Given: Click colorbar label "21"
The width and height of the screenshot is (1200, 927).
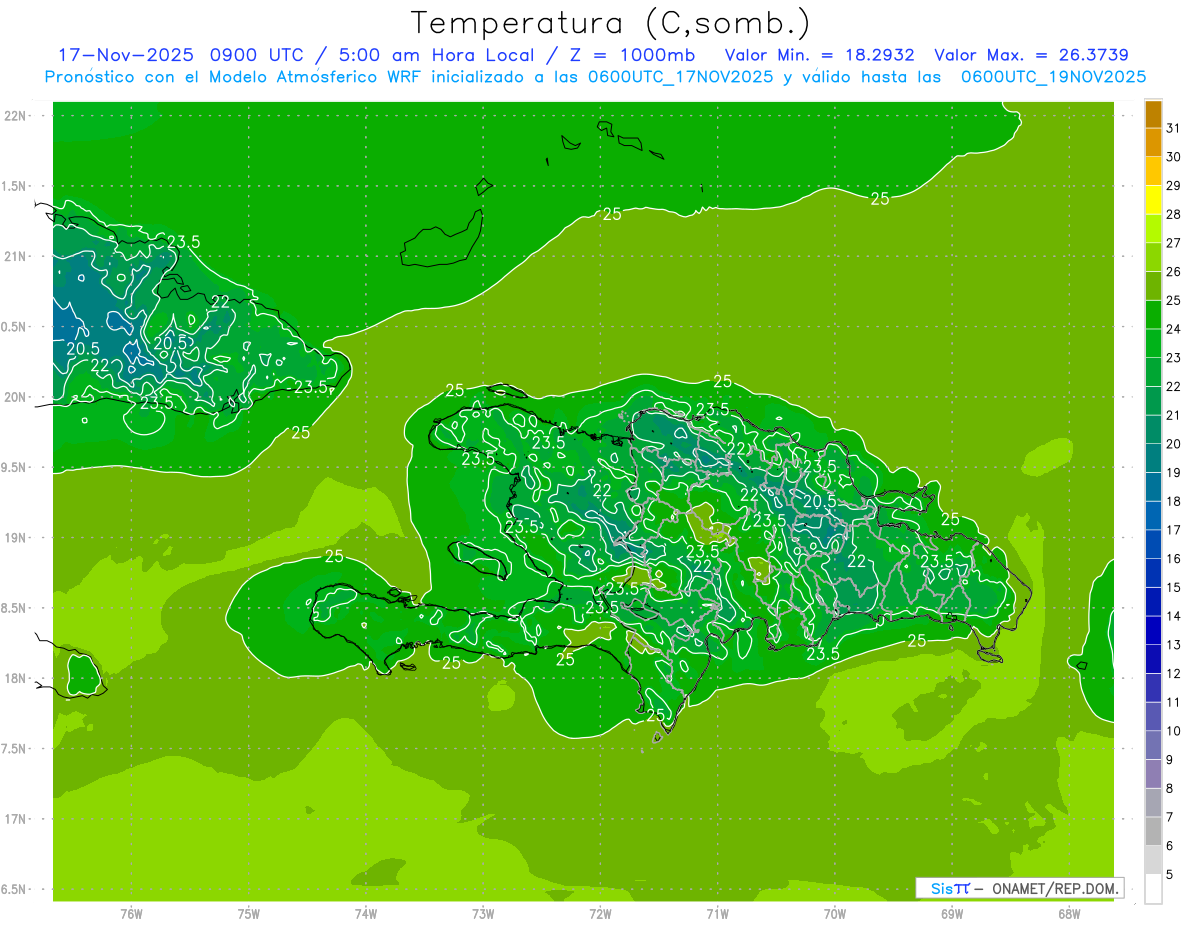Looking at the screenshot, I should (x=1174, y=415).
